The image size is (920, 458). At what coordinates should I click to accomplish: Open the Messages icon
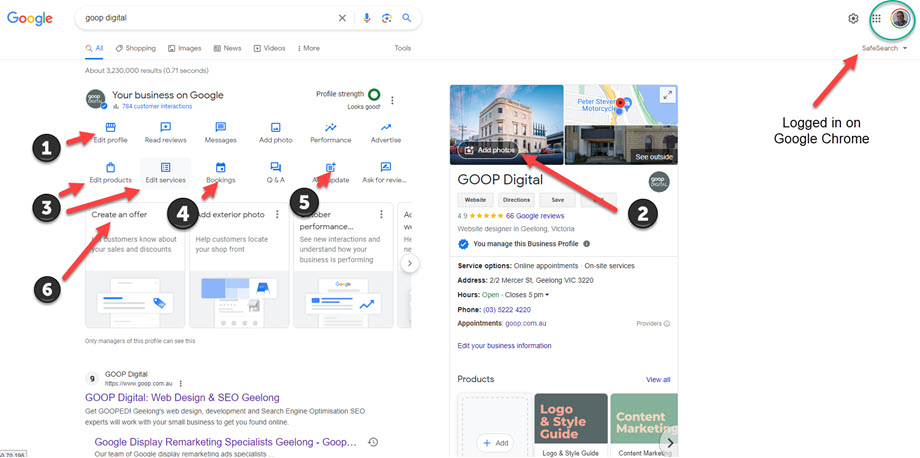pyautogui.click(x=220, y=128)
